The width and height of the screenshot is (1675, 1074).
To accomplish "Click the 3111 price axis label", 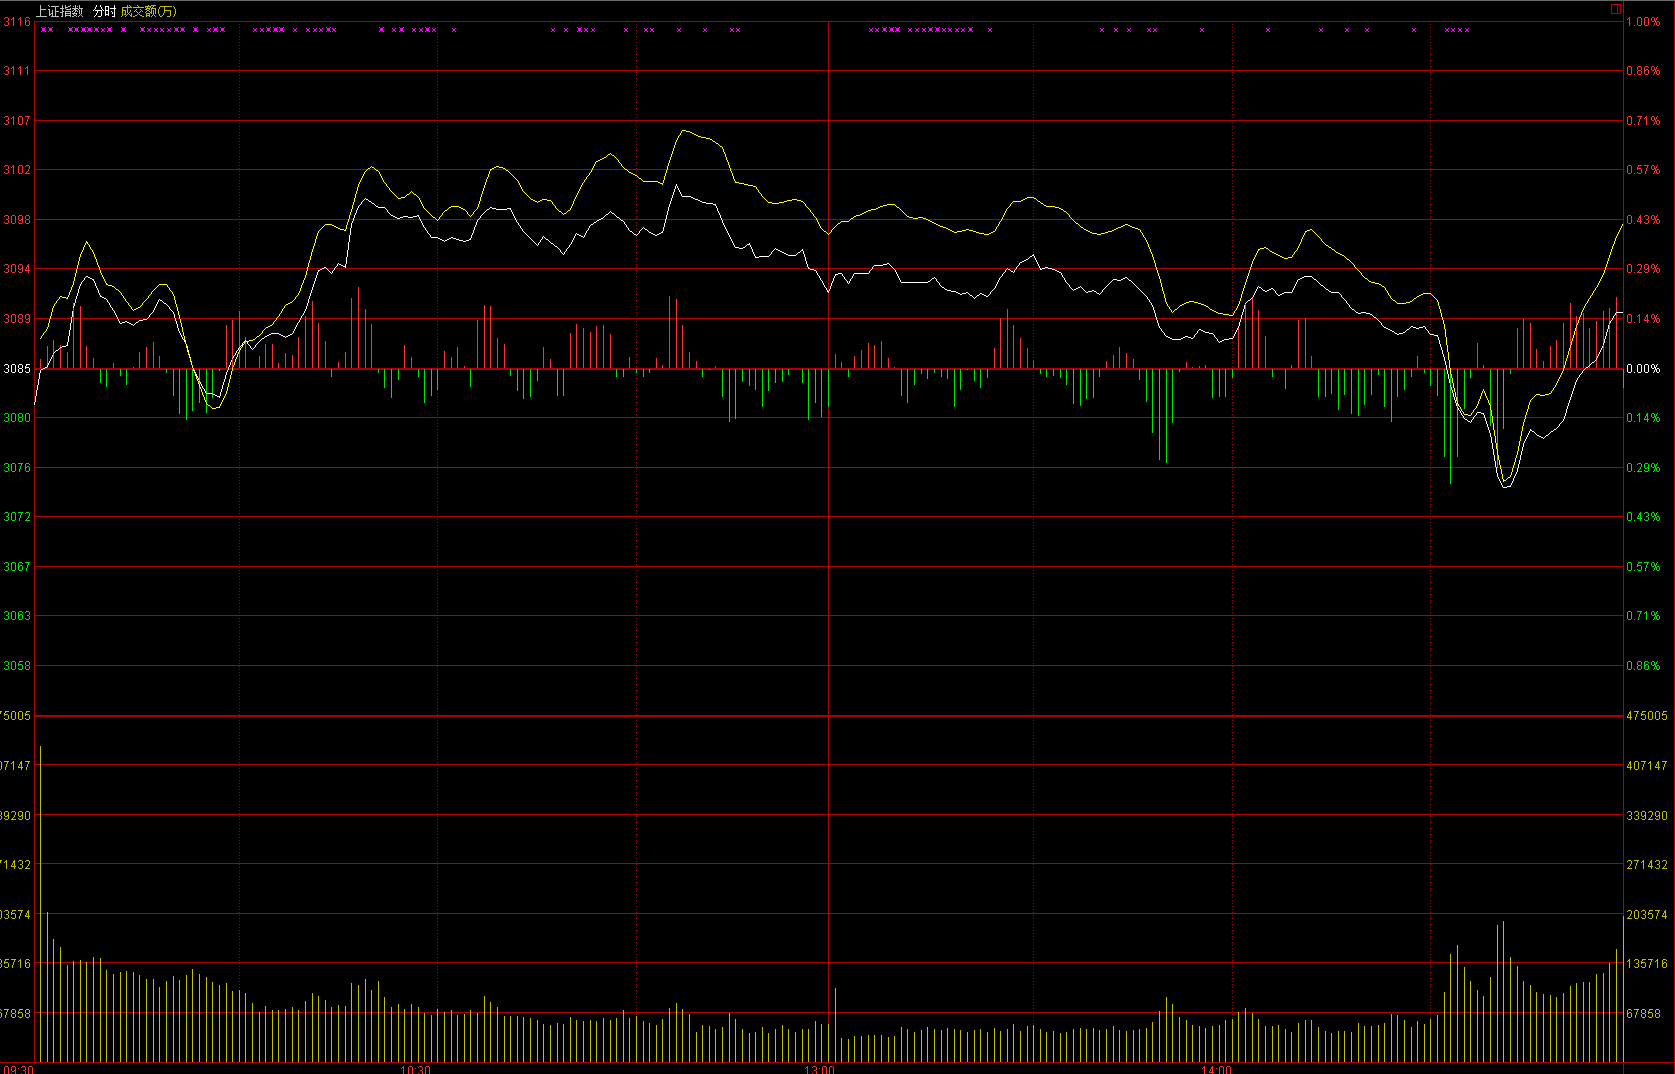I will [16, 71].
